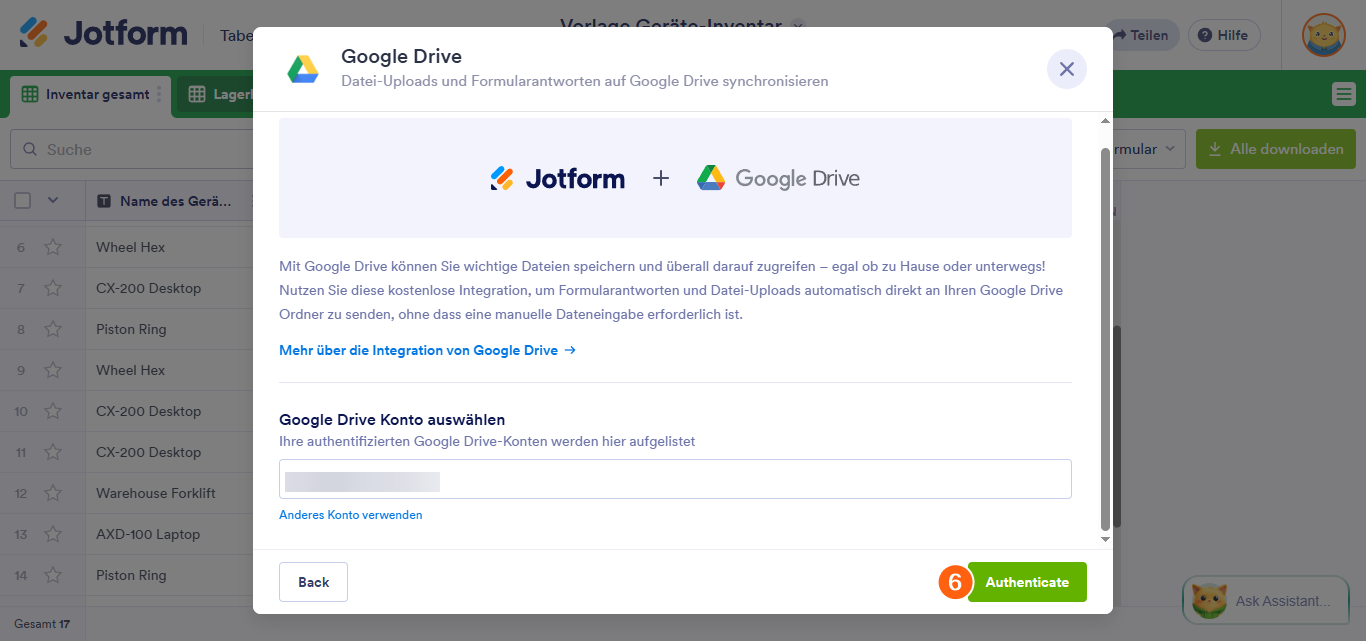Click the Ask Assistant cat icon
This screenshot has height=641, width=1366.
[1211, 601]
